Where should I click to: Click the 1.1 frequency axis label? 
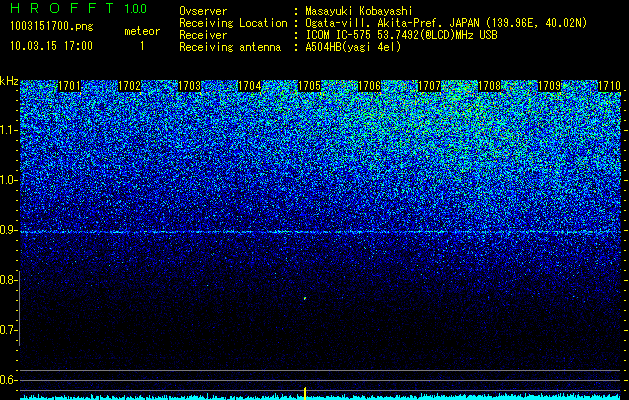tap(8, 130)
